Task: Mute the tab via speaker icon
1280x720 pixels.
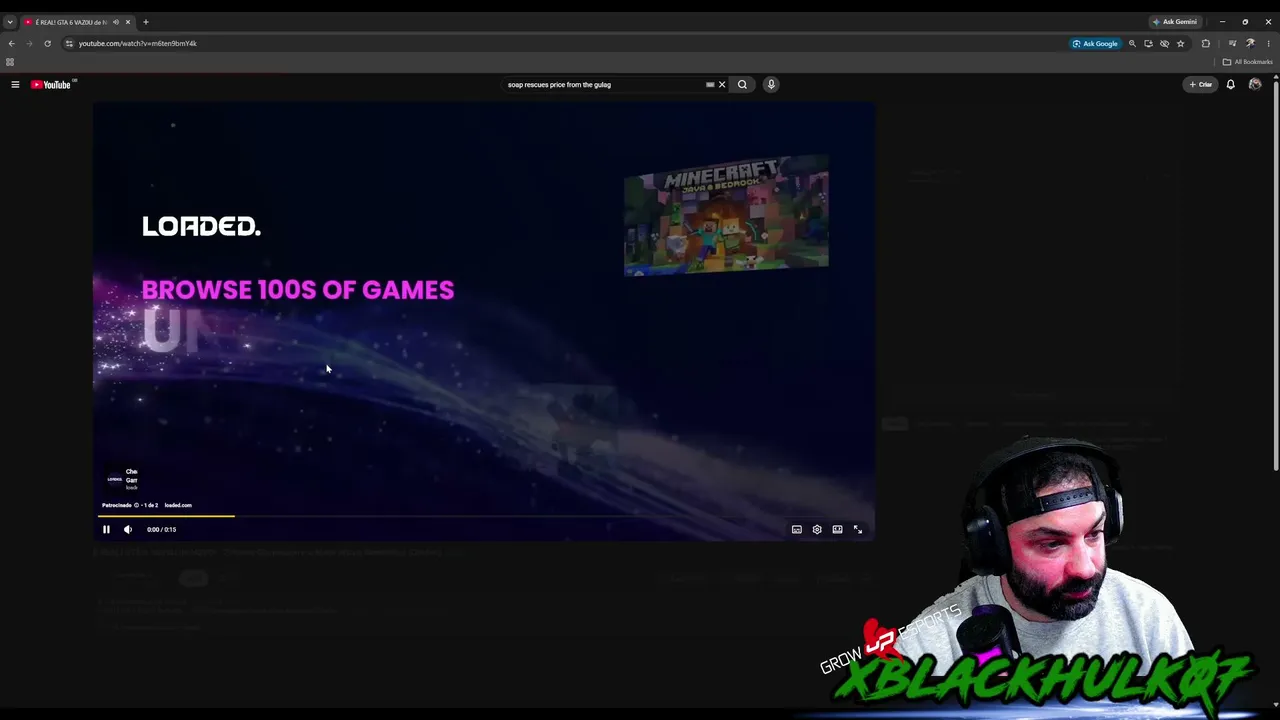Action: click(x=116, y=22)
